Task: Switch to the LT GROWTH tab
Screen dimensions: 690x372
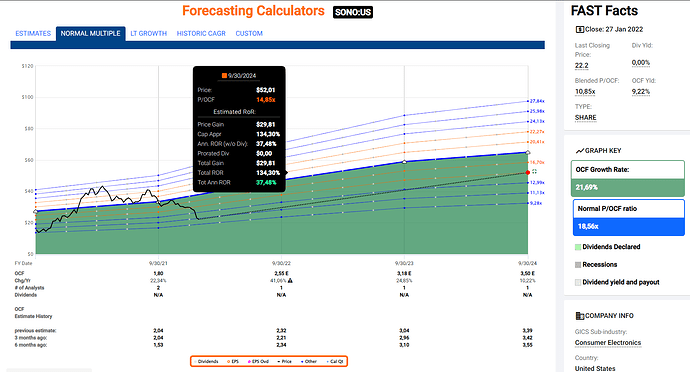Action: (x=149, y=33)
